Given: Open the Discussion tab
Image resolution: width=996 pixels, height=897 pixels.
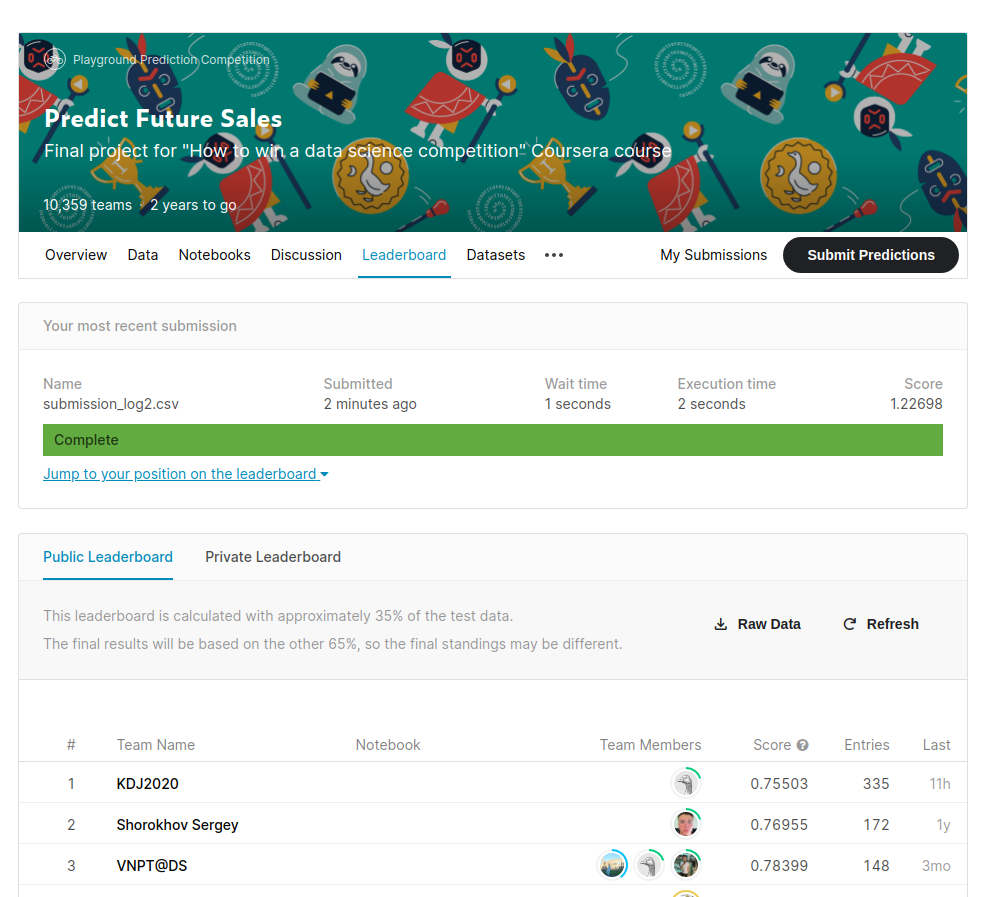Looking at the screenshot, I should (x=306, y=255).
